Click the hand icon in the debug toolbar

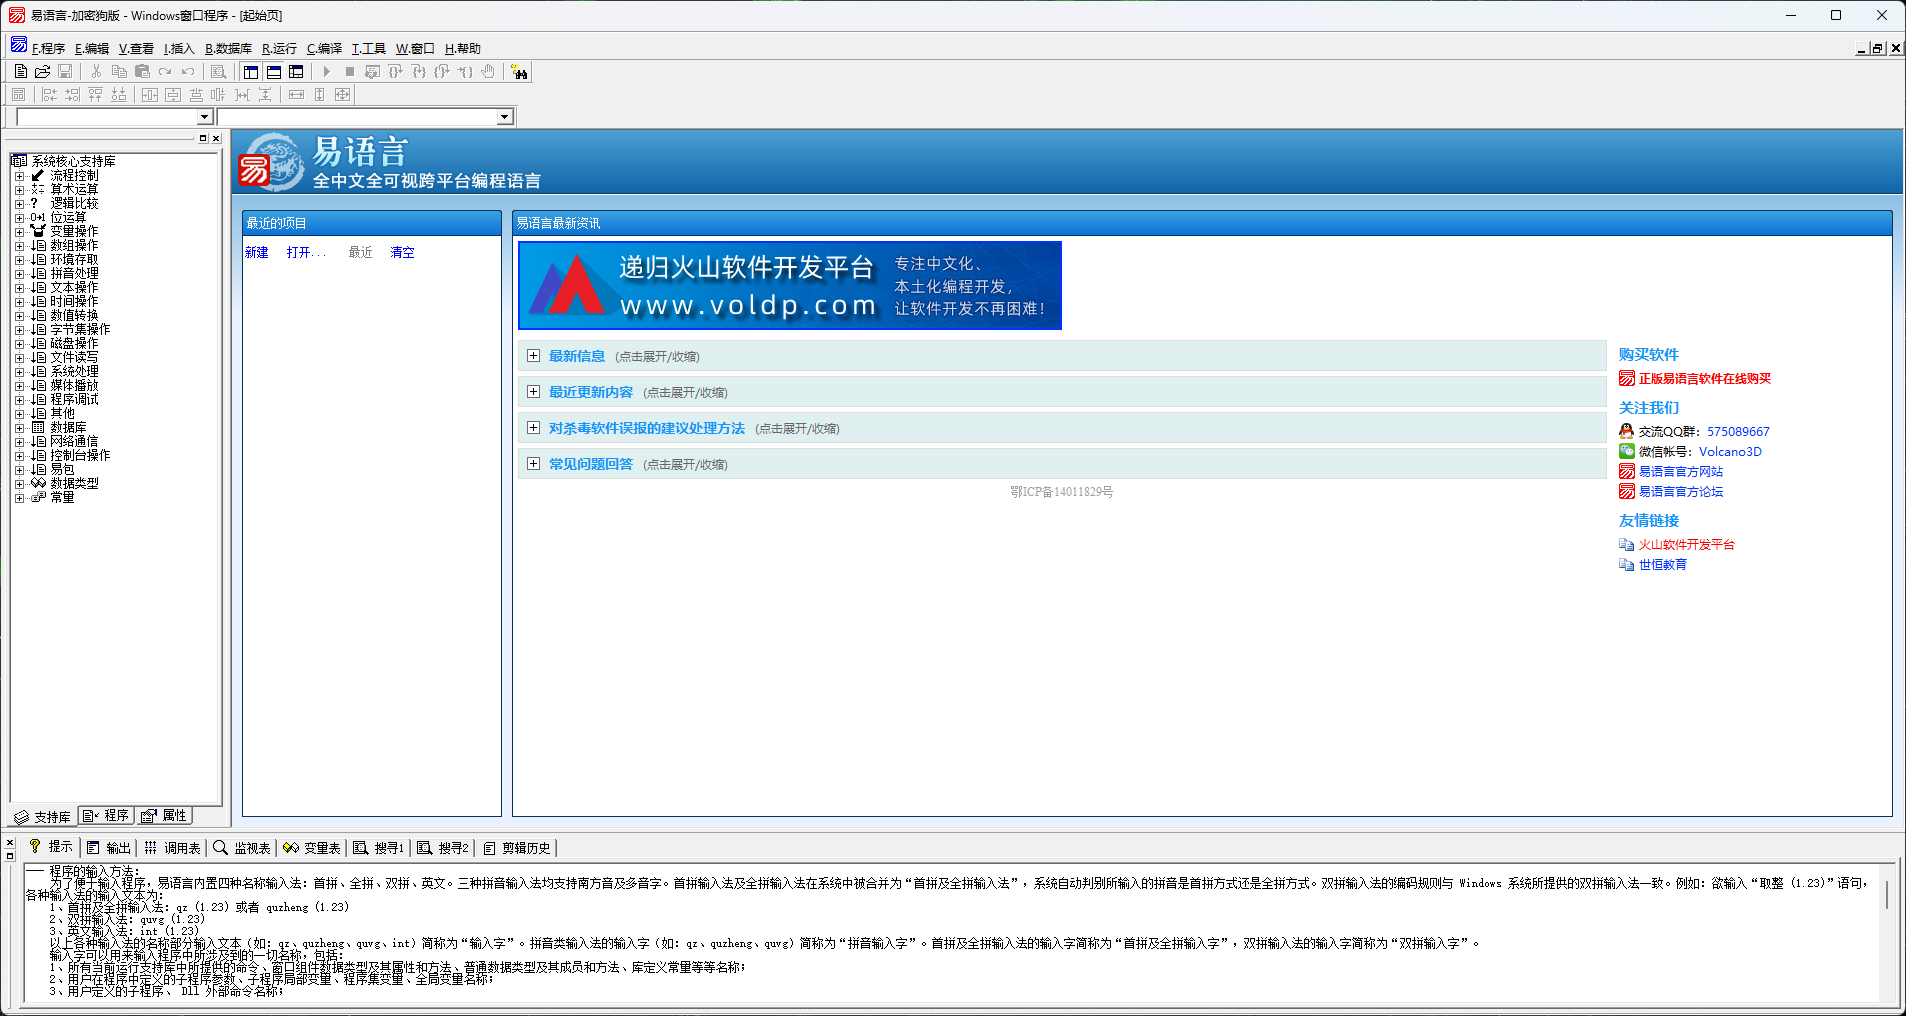tap(488, 72)
